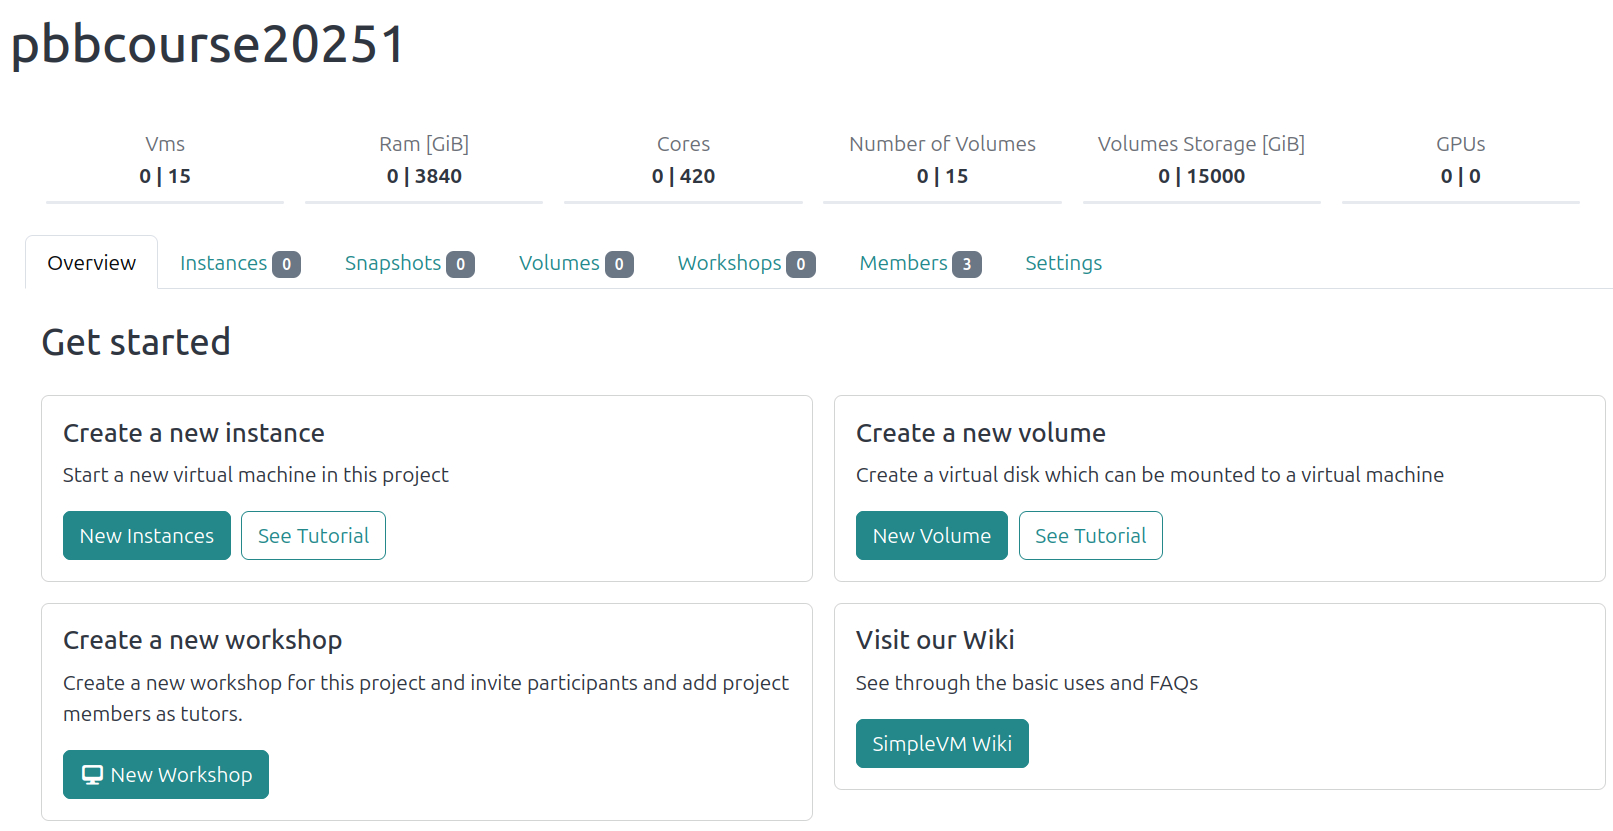Select the Ram [GiB] usage value
Screen dimensions: 1613x831
click(x=424, y=176)
